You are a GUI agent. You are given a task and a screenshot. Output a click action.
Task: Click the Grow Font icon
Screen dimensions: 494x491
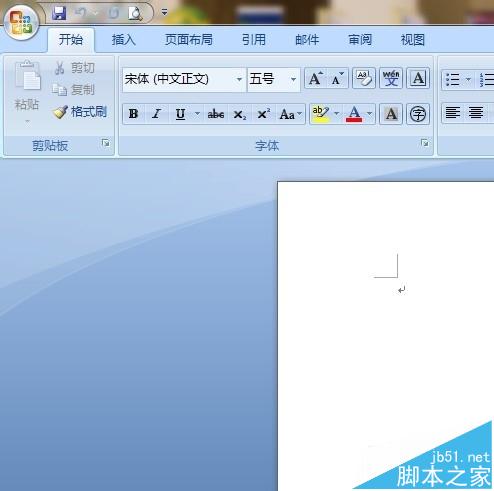click(x=315, y=79)
